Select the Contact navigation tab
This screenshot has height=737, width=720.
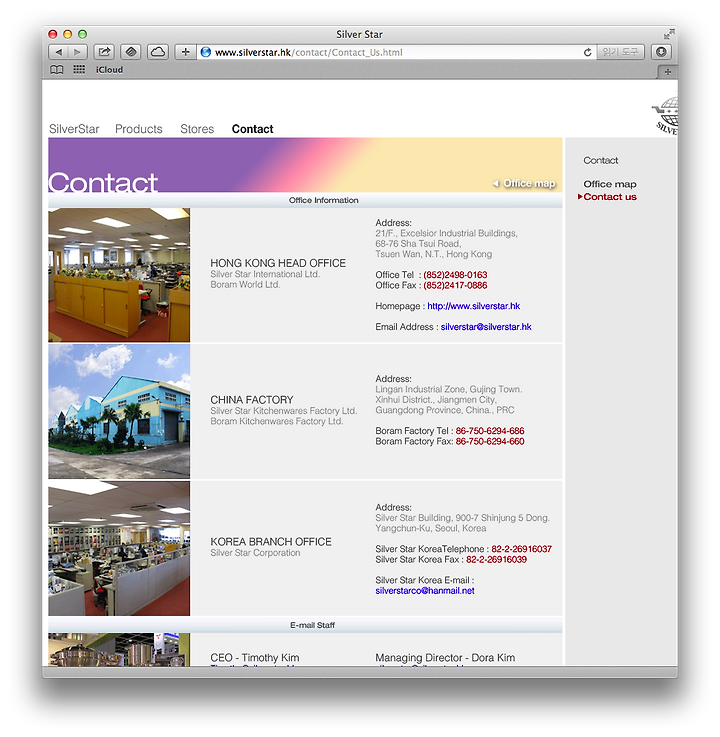(x=252, y=129)
